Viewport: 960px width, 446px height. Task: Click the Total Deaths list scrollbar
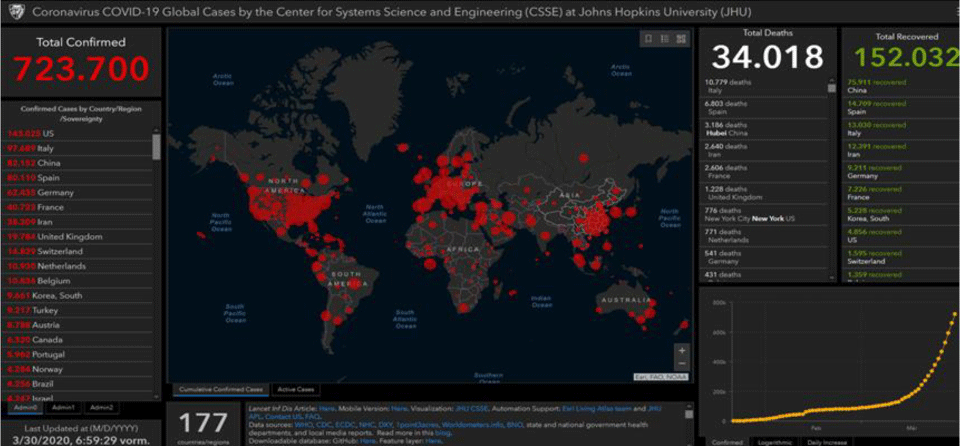click(x=831, y=88)
